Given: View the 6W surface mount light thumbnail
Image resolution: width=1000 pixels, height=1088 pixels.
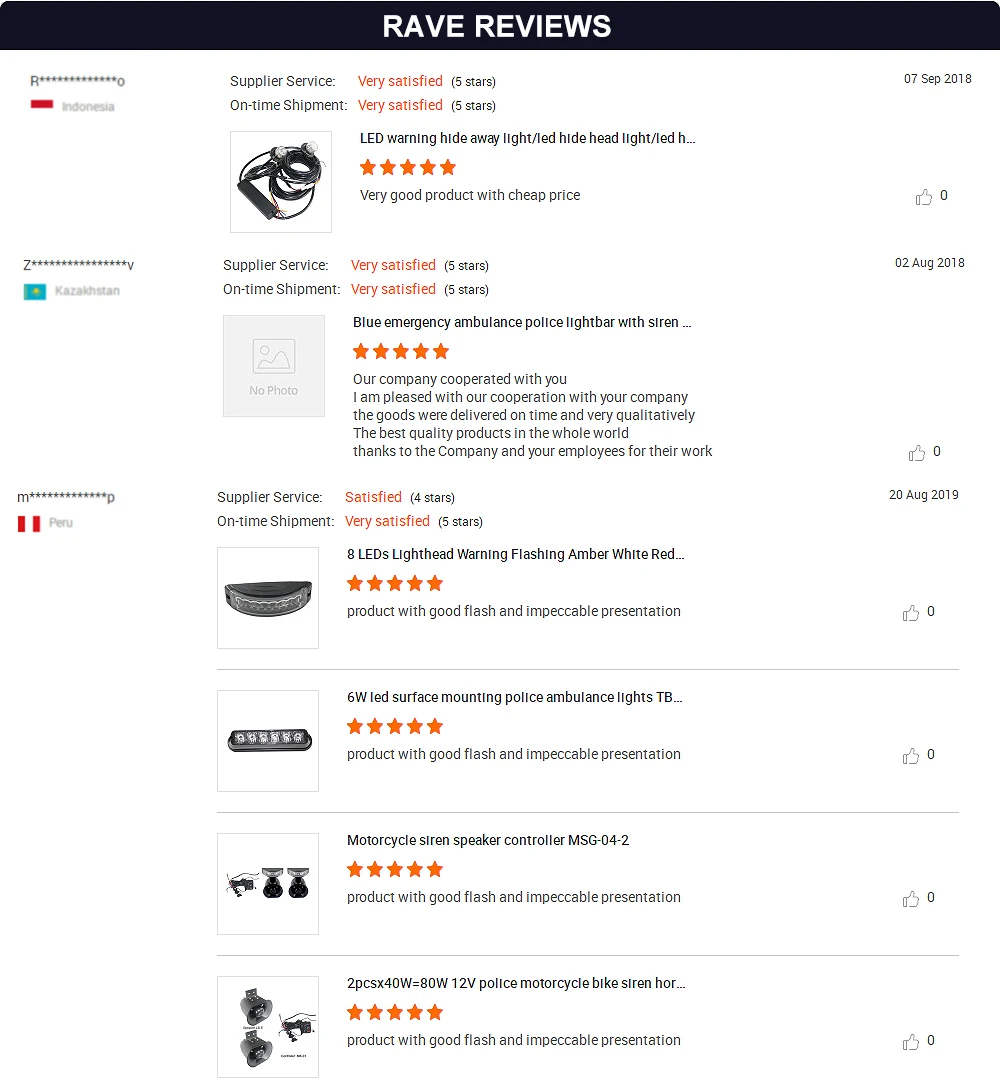Looking at the screenshot, I should (268, 741).
